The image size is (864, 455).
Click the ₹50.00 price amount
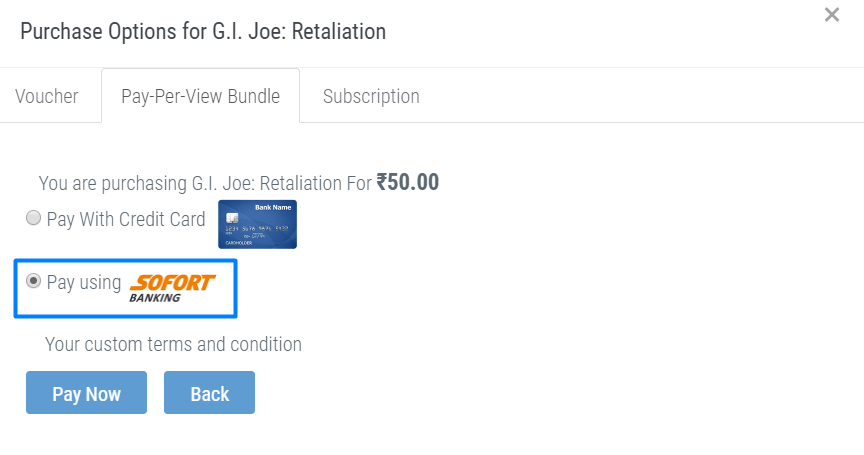pos(408,182)
